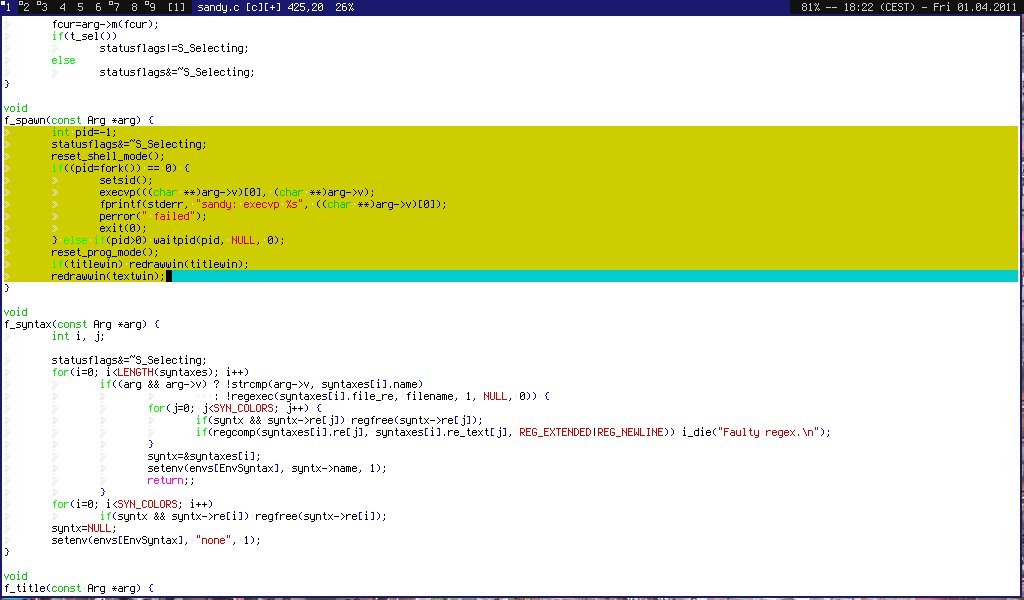Switch to workspace tag 6

click(x=98, y=7)
